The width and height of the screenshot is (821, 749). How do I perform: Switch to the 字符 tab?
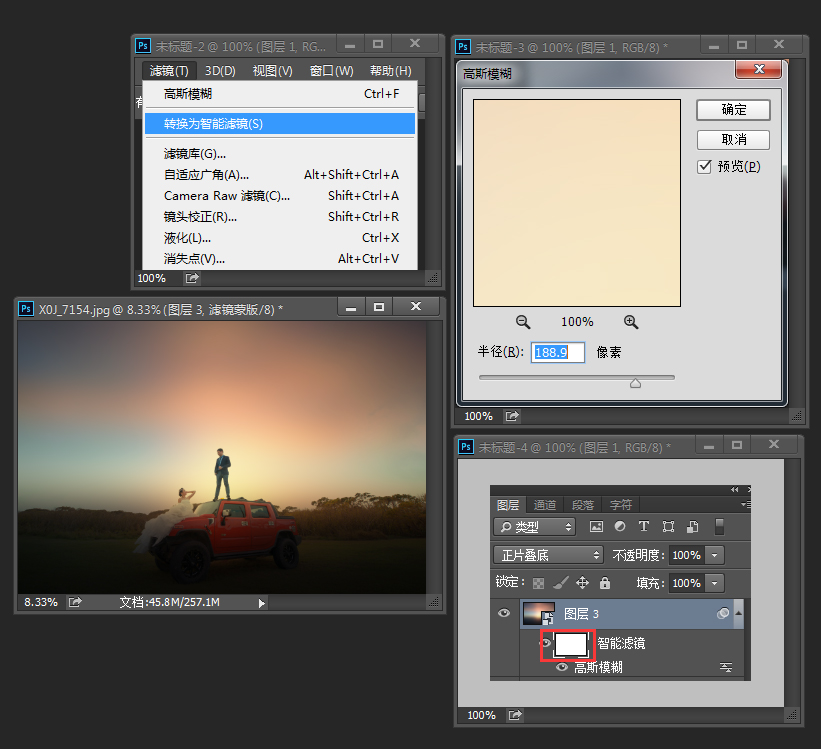[x=620, y=504]
